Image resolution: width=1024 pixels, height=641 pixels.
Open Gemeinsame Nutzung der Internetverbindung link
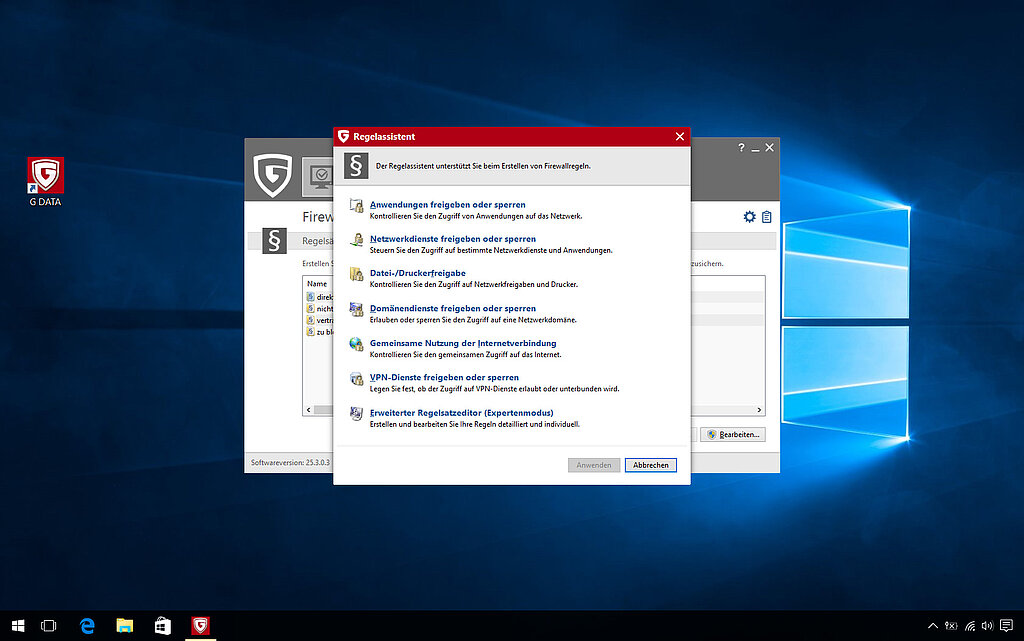[x=463, y=343]
